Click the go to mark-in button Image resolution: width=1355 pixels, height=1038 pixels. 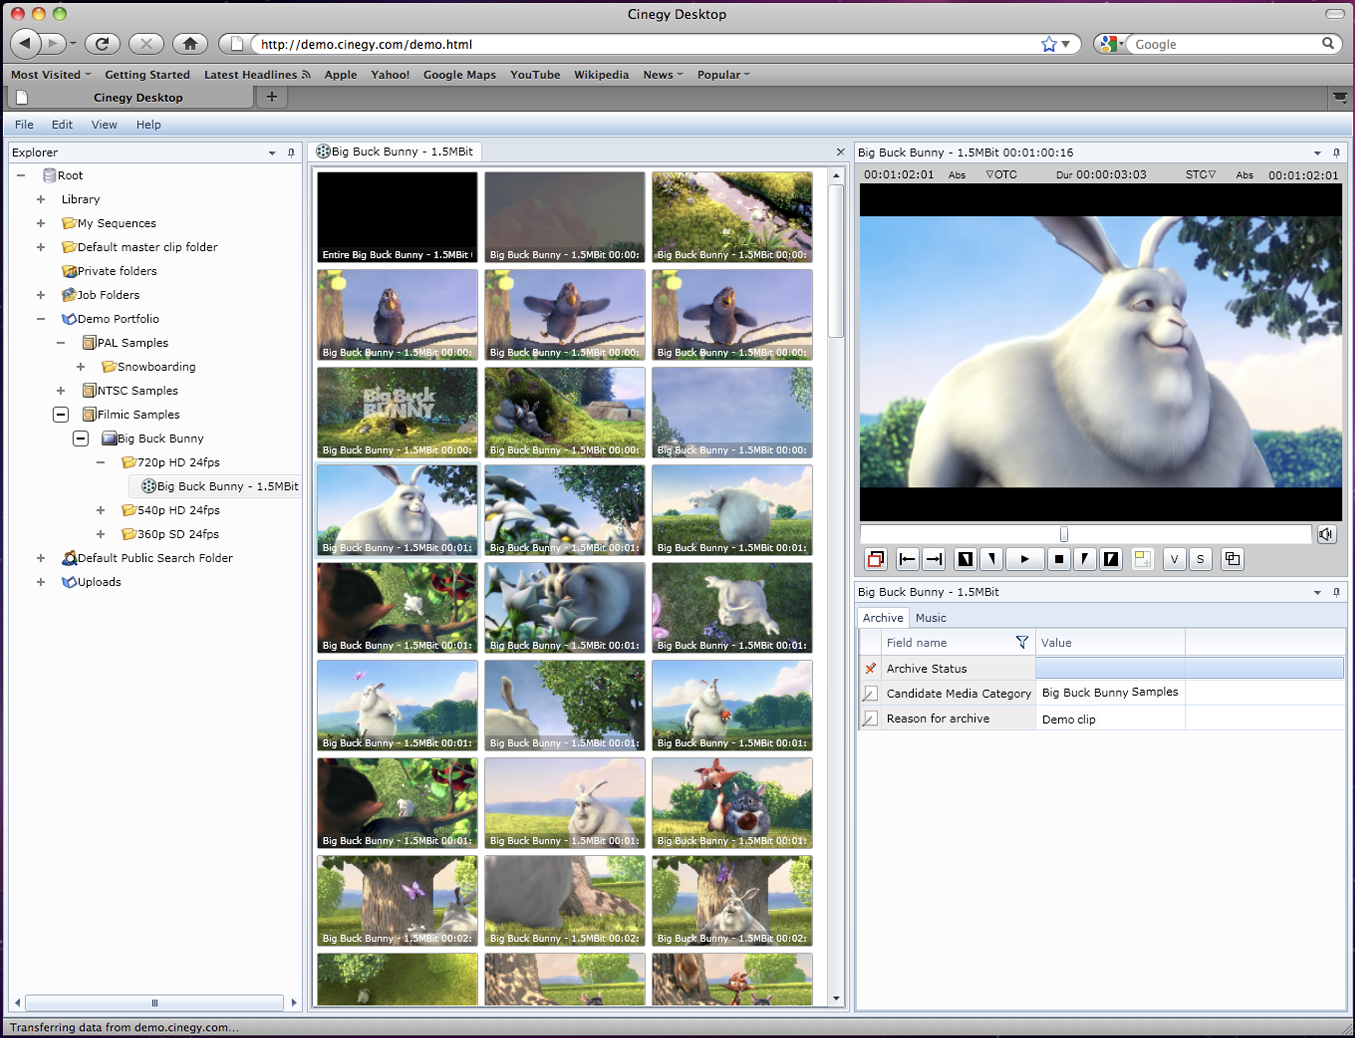(x=965, y=559)
